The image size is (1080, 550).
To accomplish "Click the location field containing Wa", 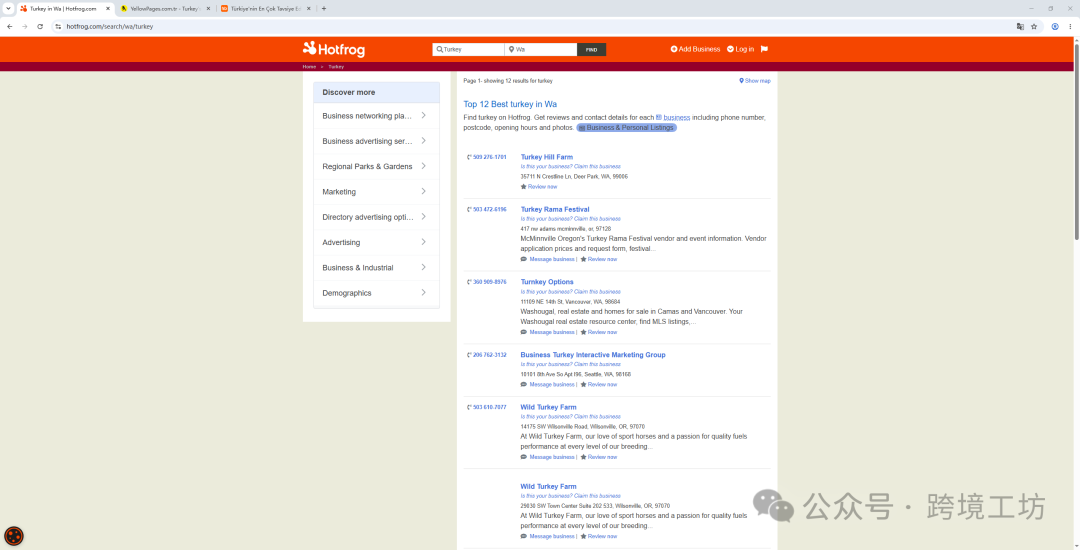I will [x=541, y=50].
